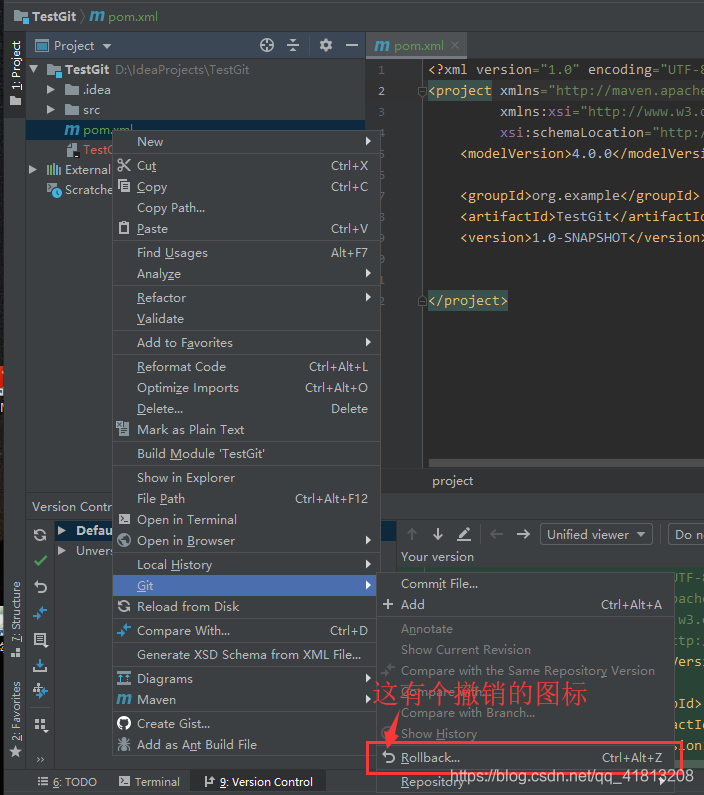Click the editor horizontal scrollbar

pyautogui.click(x=566, y=462)
